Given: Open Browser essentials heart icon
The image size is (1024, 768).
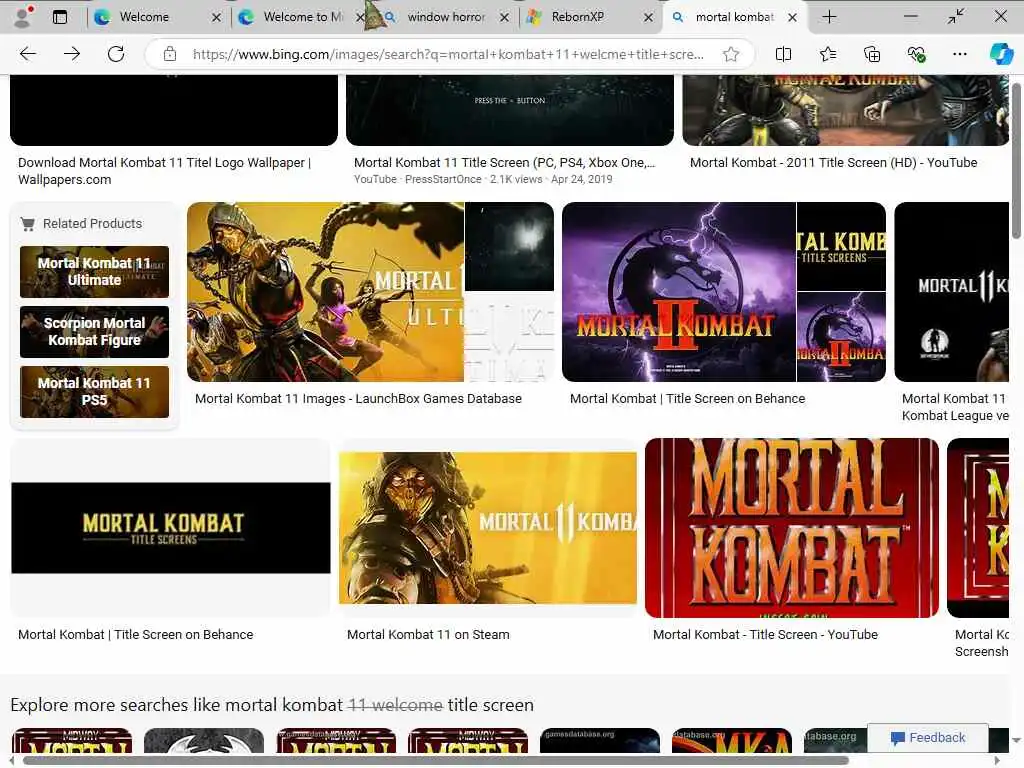Looking at the screenshot, I should (x=916, y=54).
